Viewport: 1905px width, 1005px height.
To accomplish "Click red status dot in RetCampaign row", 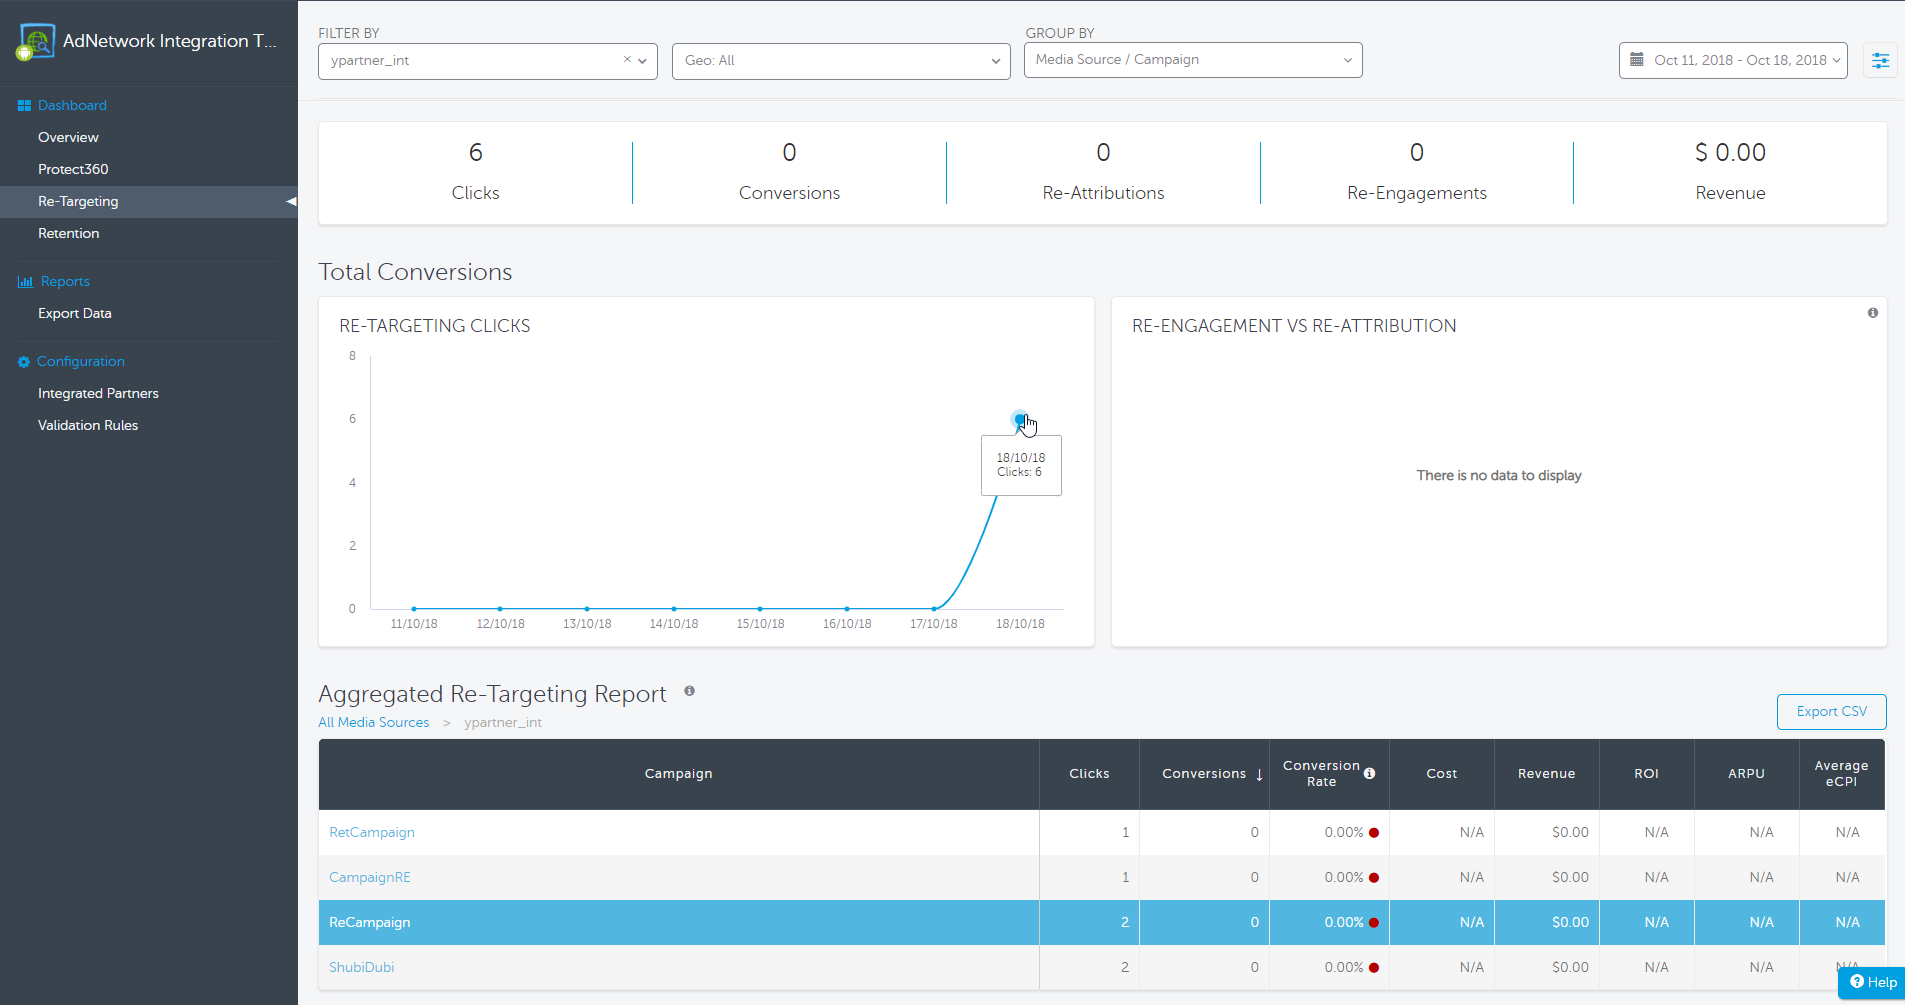I will [x=1374, y=833].
